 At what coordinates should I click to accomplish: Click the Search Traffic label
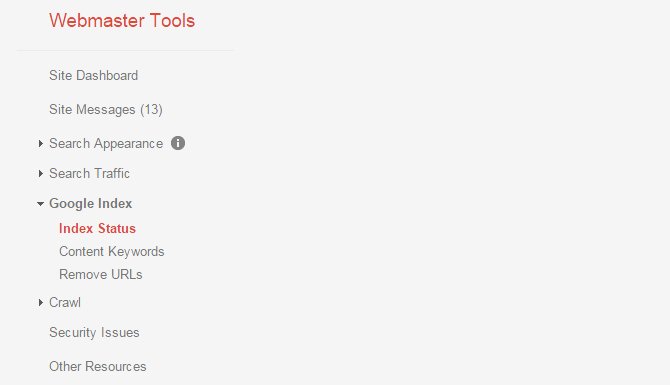(x=89, y=173)
